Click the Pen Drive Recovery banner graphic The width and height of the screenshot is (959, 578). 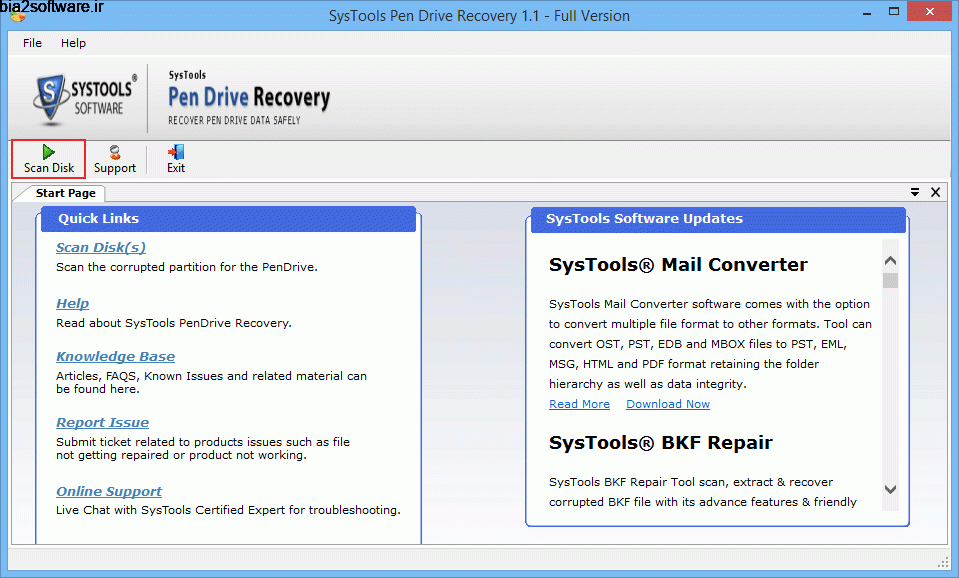[248, 95]
